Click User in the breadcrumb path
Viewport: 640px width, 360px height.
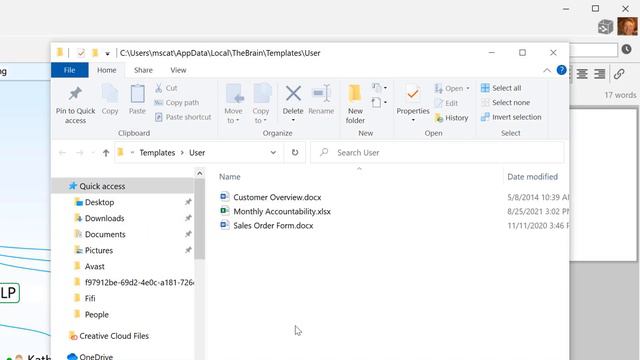(197, 153)
